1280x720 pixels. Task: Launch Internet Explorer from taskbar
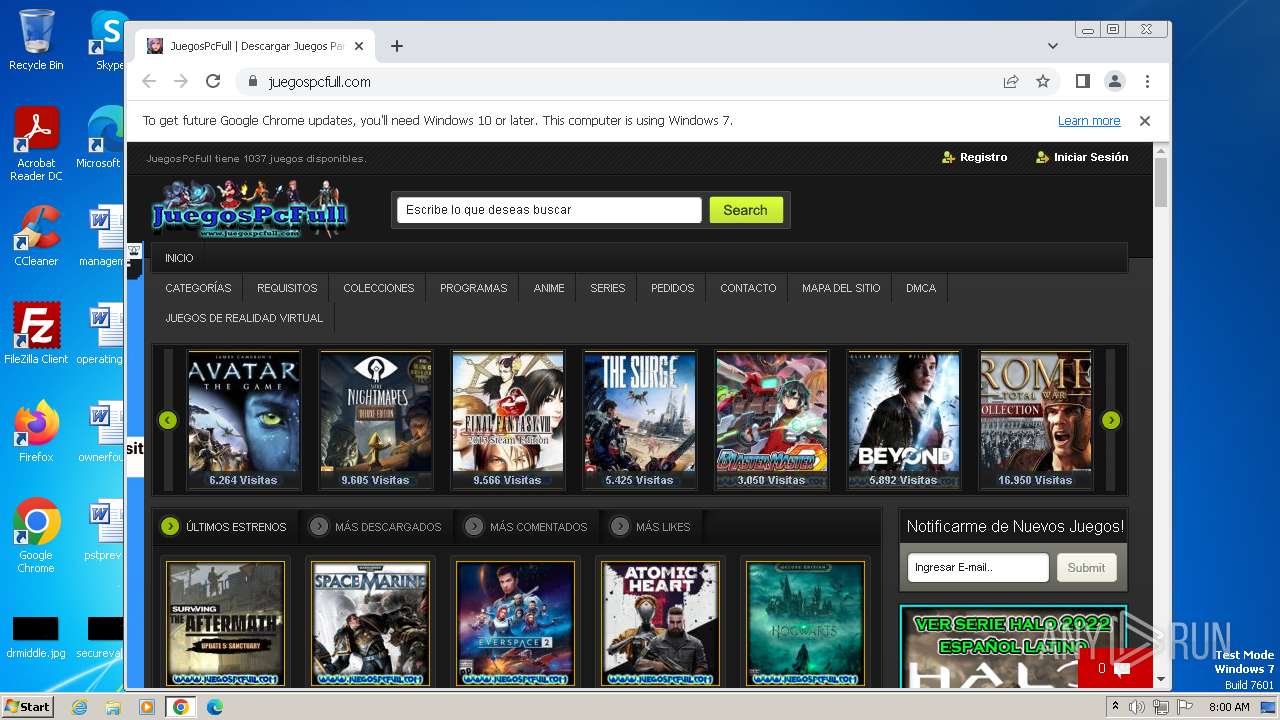(x=80, y=707)
